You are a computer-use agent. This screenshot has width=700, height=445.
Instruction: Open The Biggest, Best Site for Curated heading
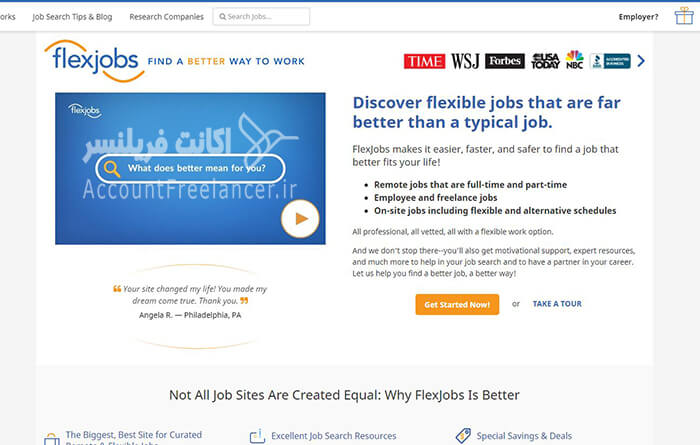(134, 435)
